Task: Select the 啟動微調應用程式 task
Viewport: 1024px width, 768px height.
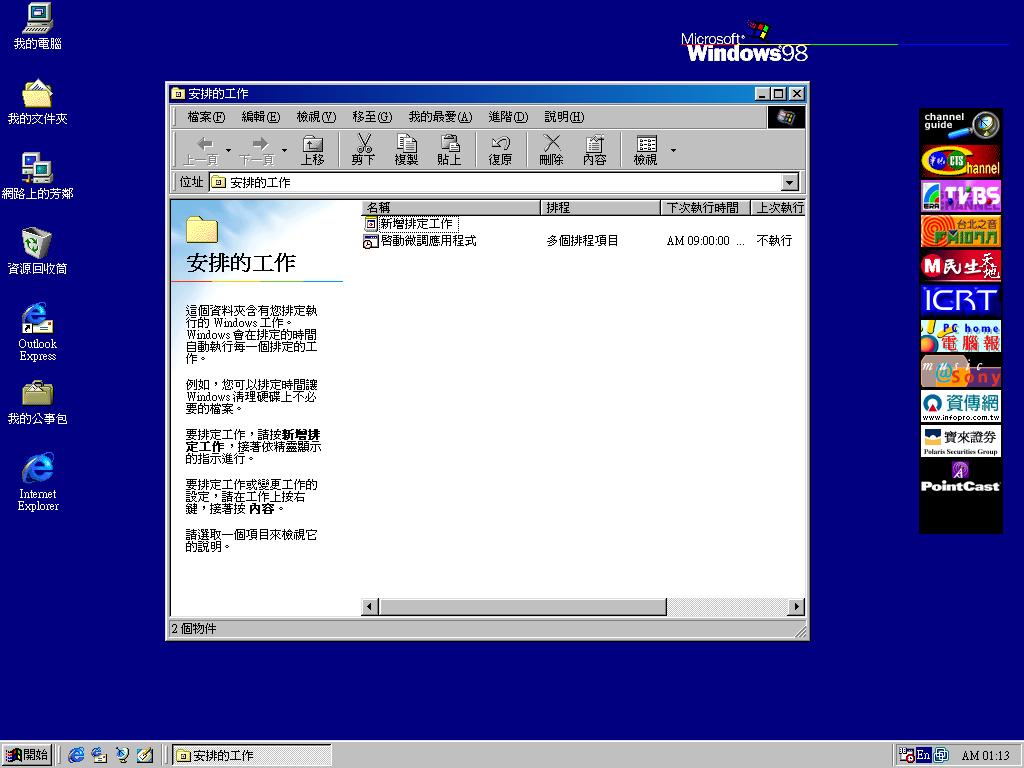Action: (x=420, y=241)
